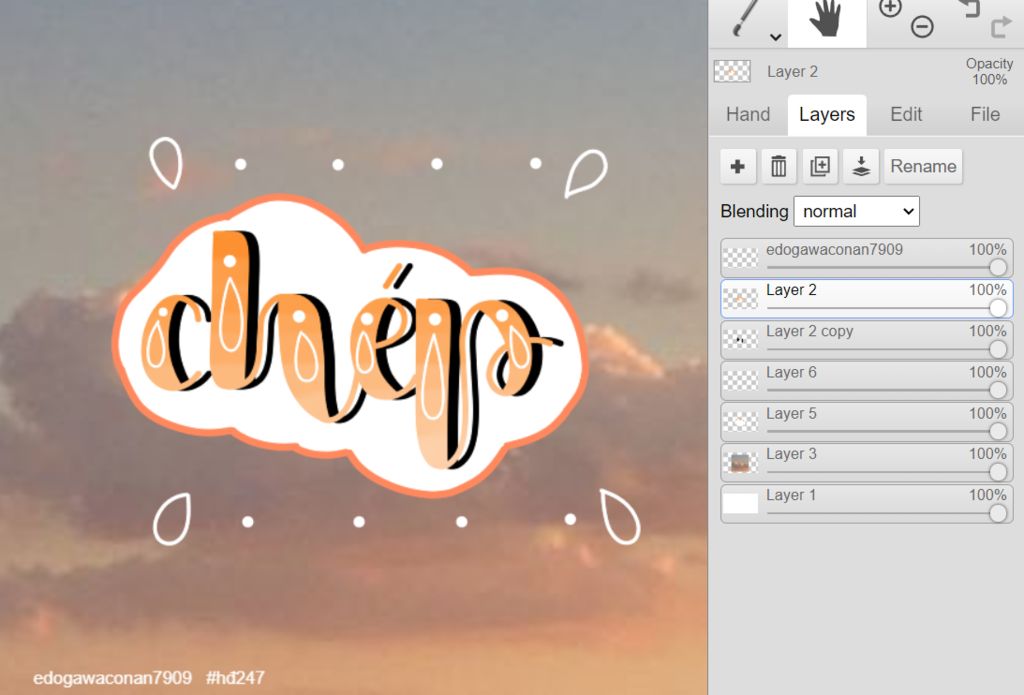
Task: Delete layer using trash icon
Action: (x=778, y=167)
